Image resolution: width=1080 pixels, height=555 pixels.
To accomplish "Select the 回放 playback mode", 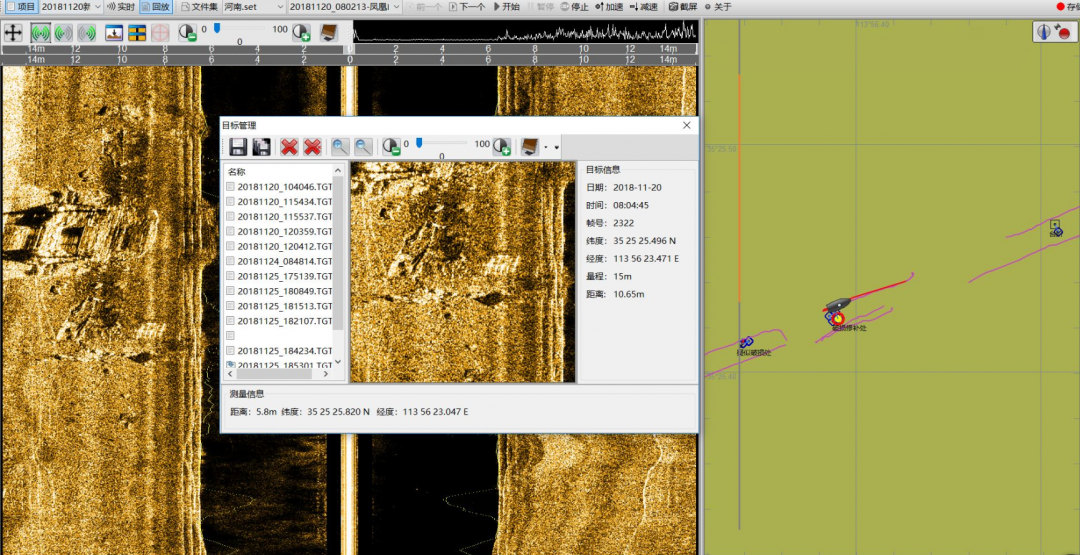I will pyautogui.click(x=154, y=7).
